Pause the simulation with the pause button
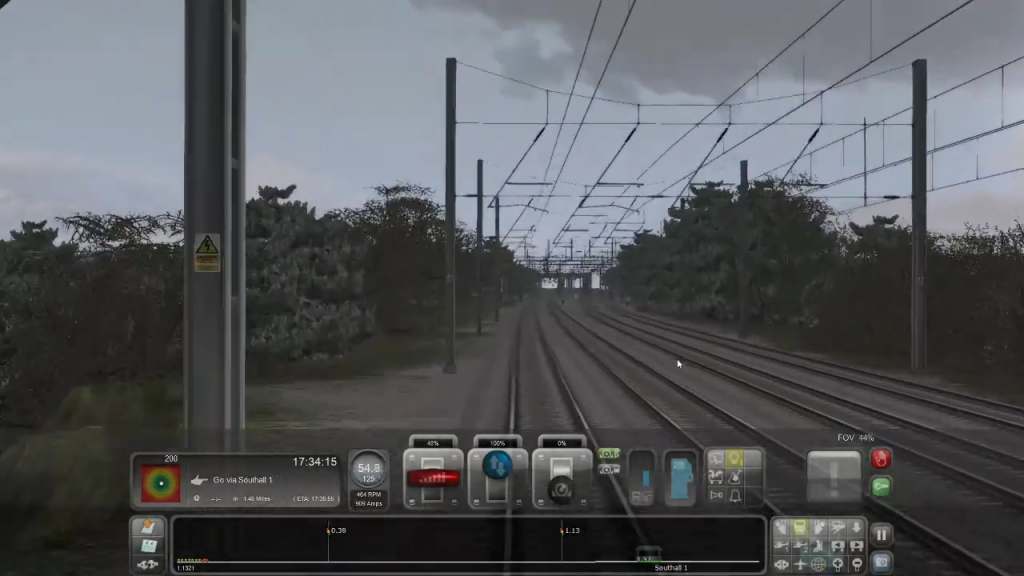1024x576 pixels. pos(881,535)
